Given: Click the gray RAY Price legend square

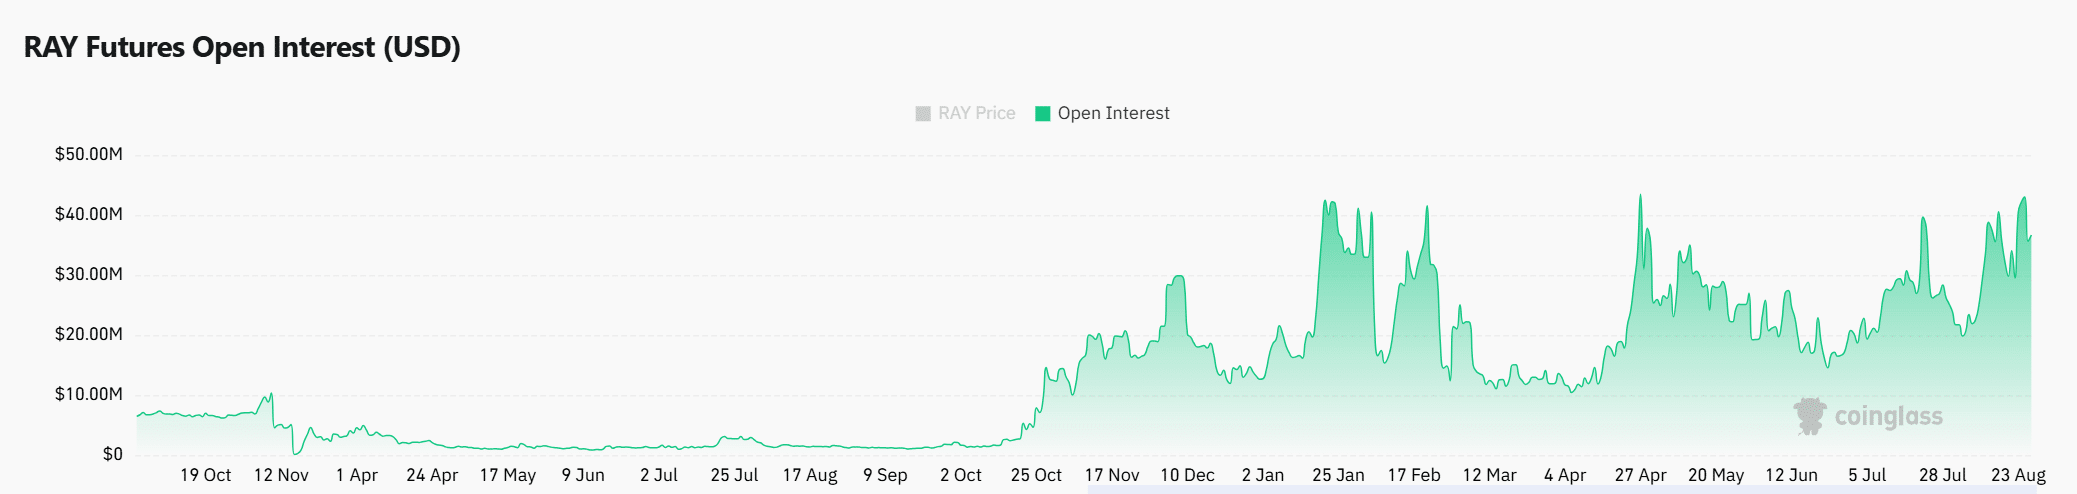Looking at the screenshot, I should [x=923, y=114].
